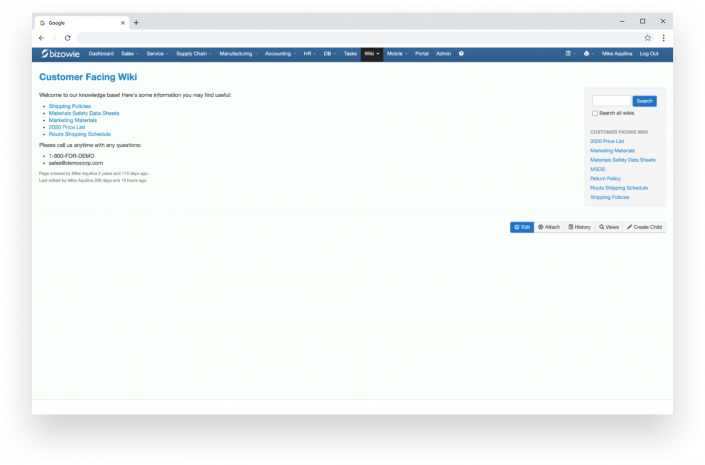Enable the Search all wikis checkbox
The image size is (705, 465).
point(594,113)
